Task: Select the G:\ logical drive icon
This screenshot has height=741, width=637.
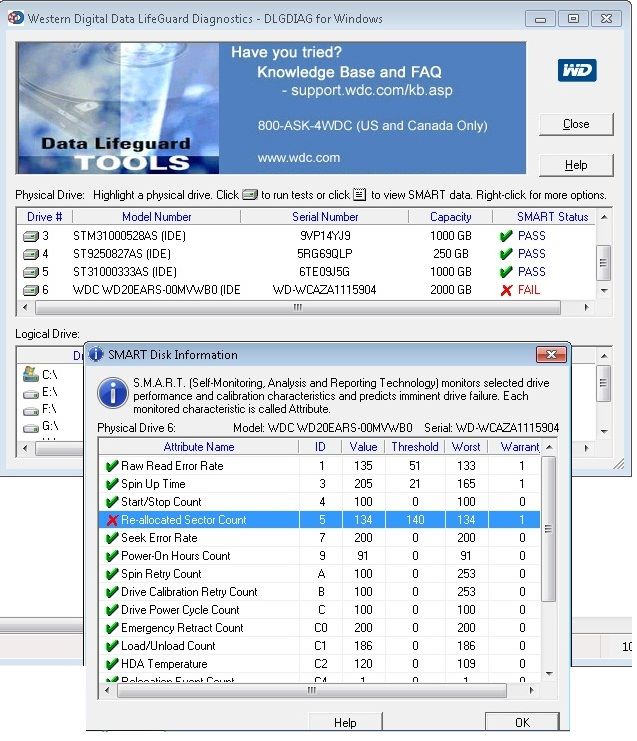Action: click(x=31, y=428)
